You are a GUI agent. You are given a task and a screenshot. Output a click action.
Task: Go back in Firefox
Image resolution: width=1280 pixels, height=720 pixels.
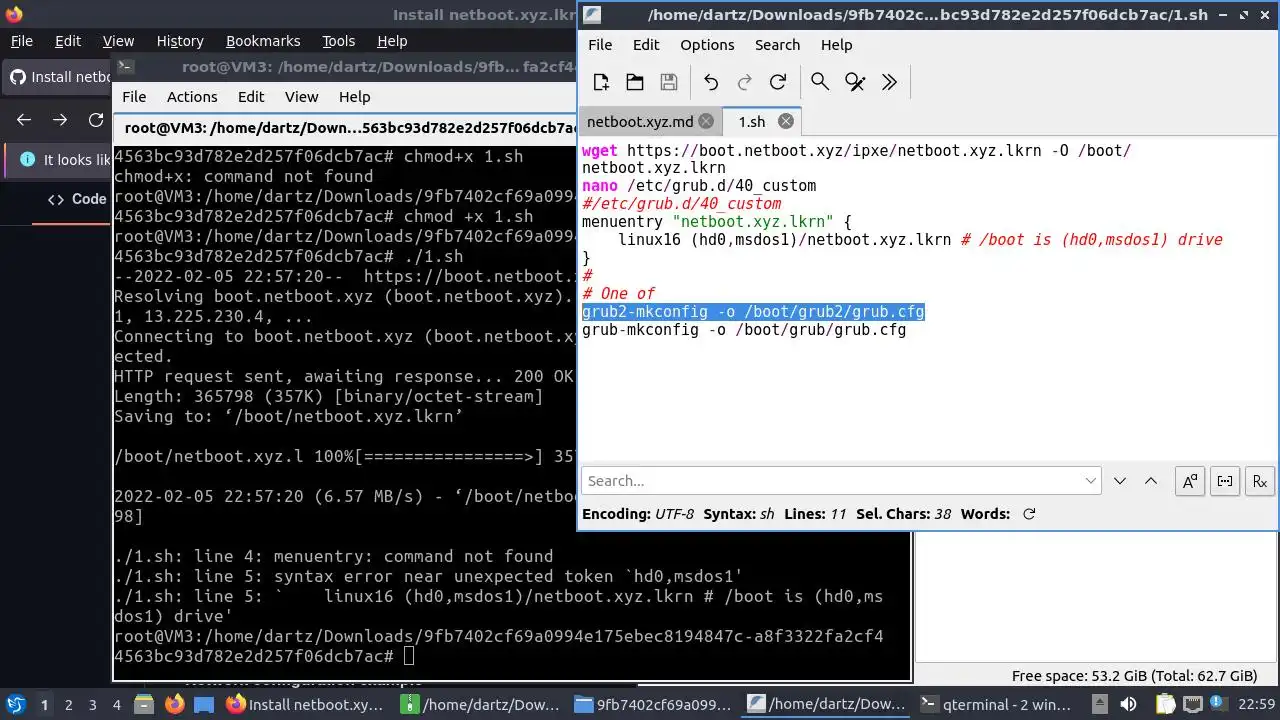click(x=24, y=120)
